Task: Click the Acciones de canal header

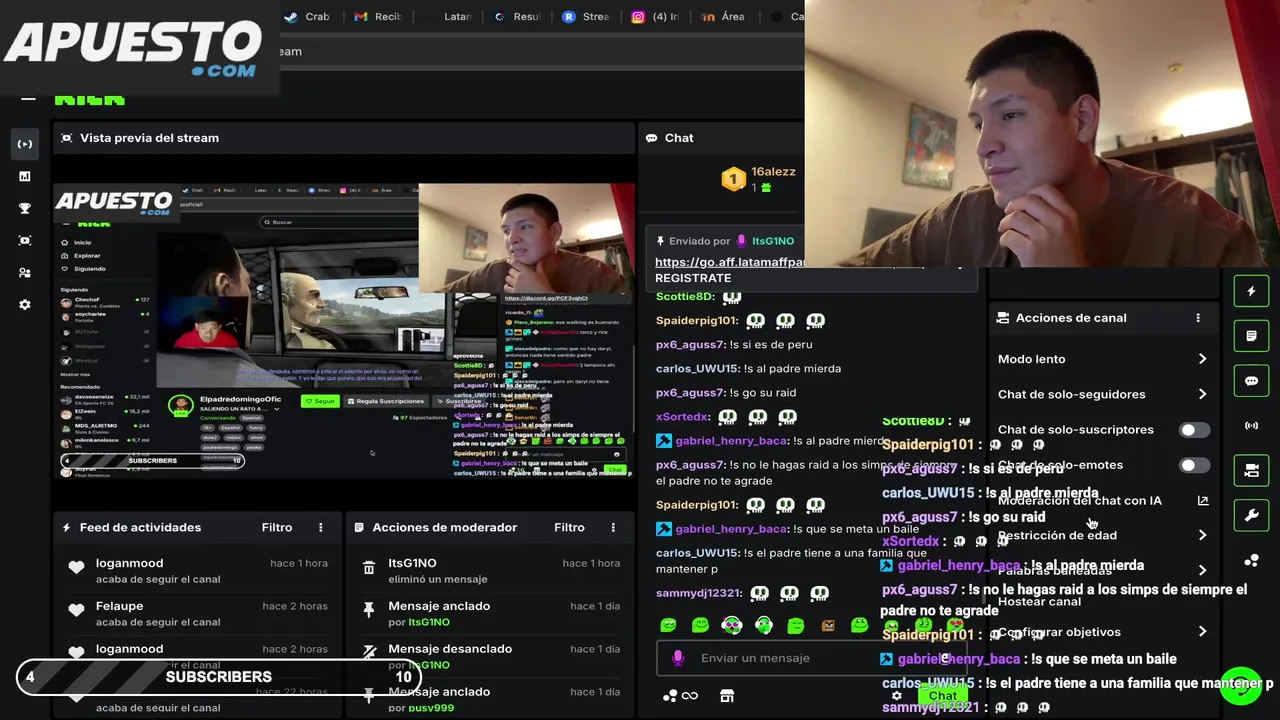Action: click(x=1071, y=318)
